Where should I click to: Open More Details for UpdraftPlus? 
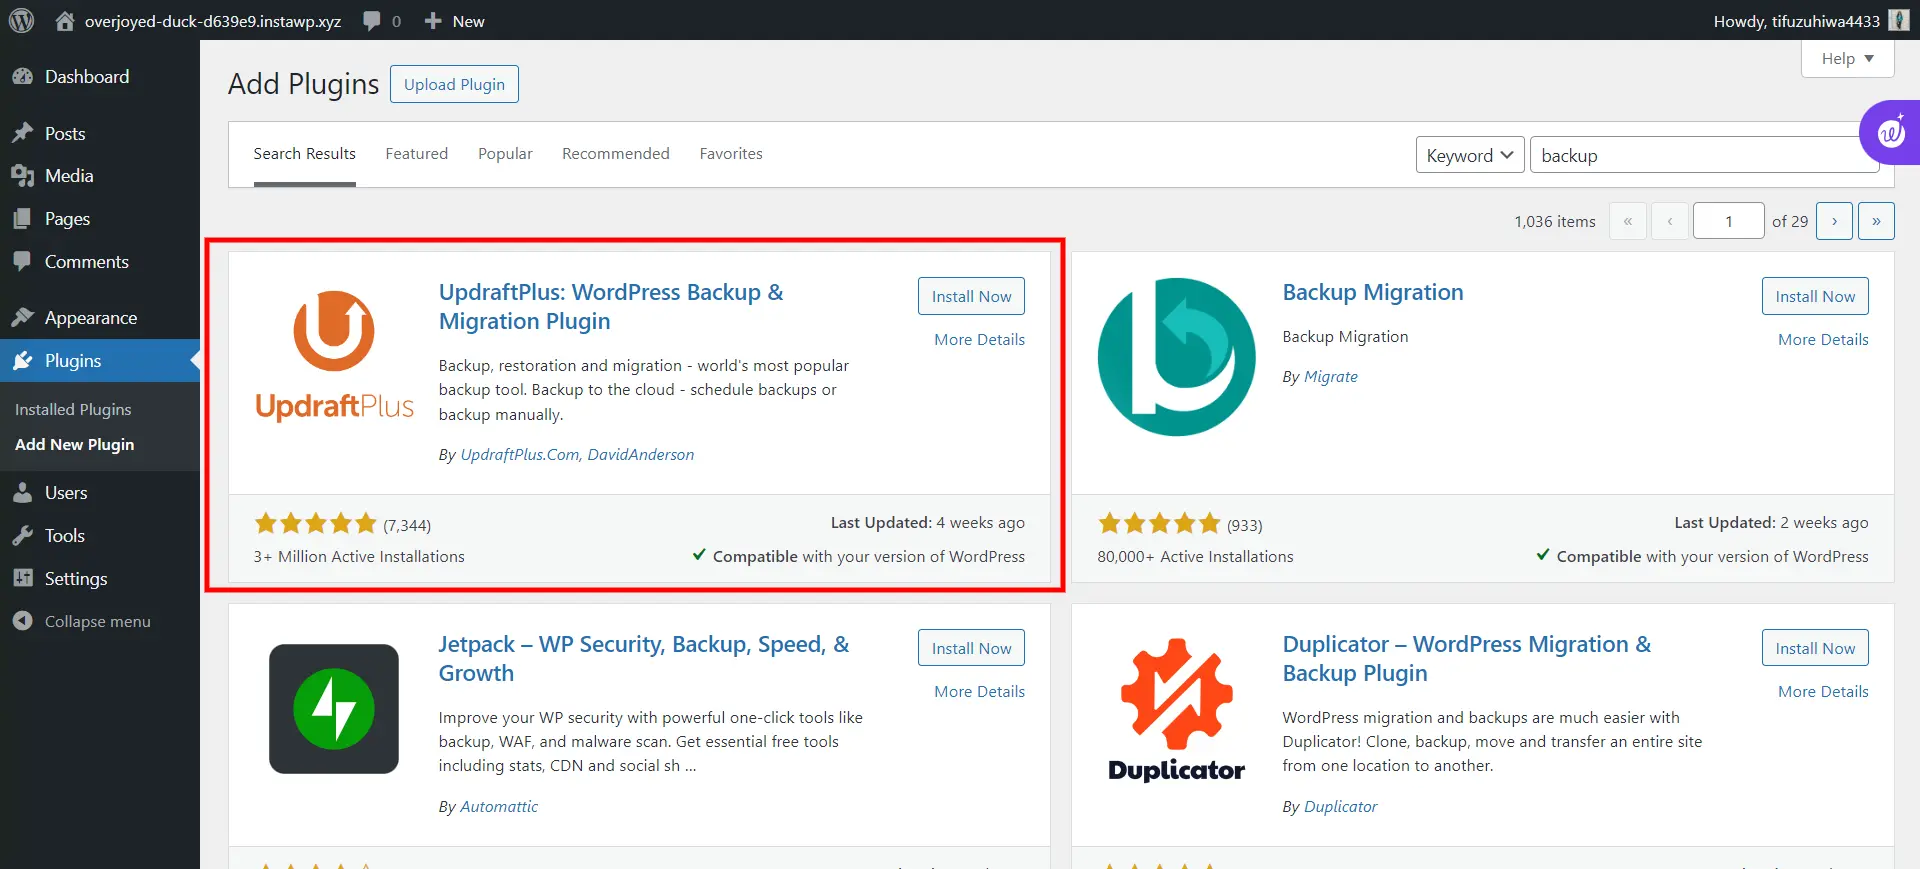coord(979,340)
